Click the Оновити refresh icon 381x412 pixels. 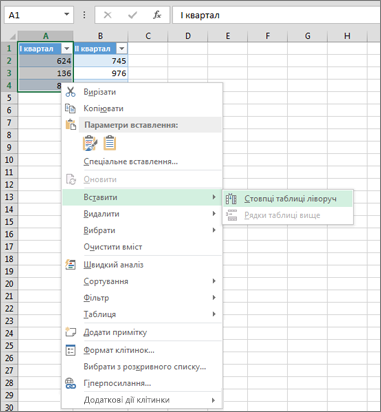pos(71,179)
